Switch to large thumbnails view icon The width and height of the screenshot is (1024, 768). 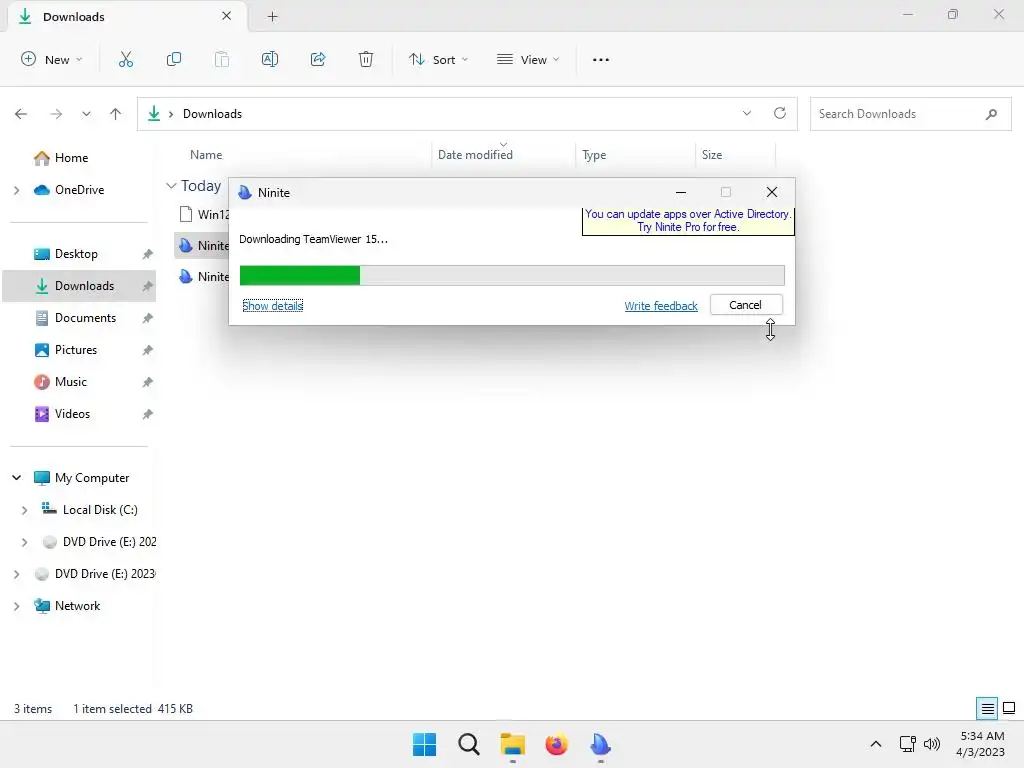(x=1009, y=708)
